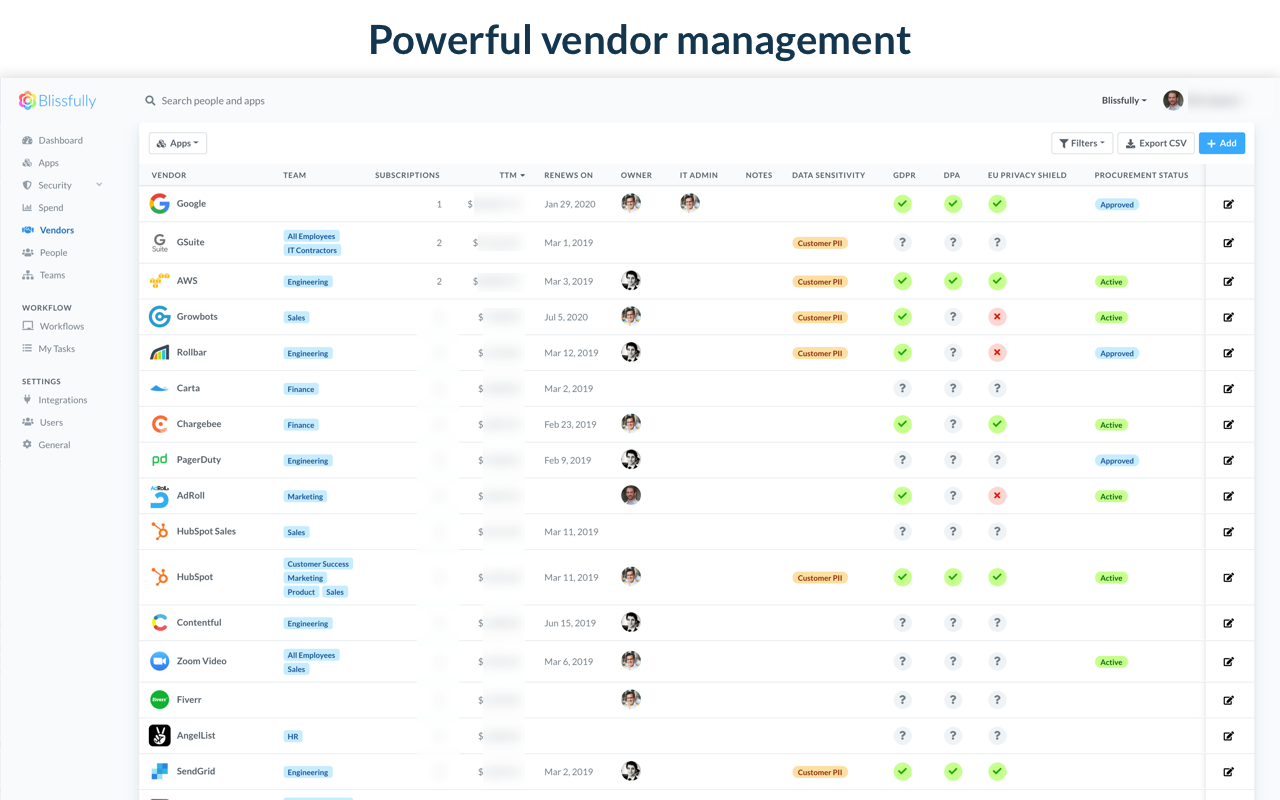Sort by Procurement Status column header

[1141, 175]
